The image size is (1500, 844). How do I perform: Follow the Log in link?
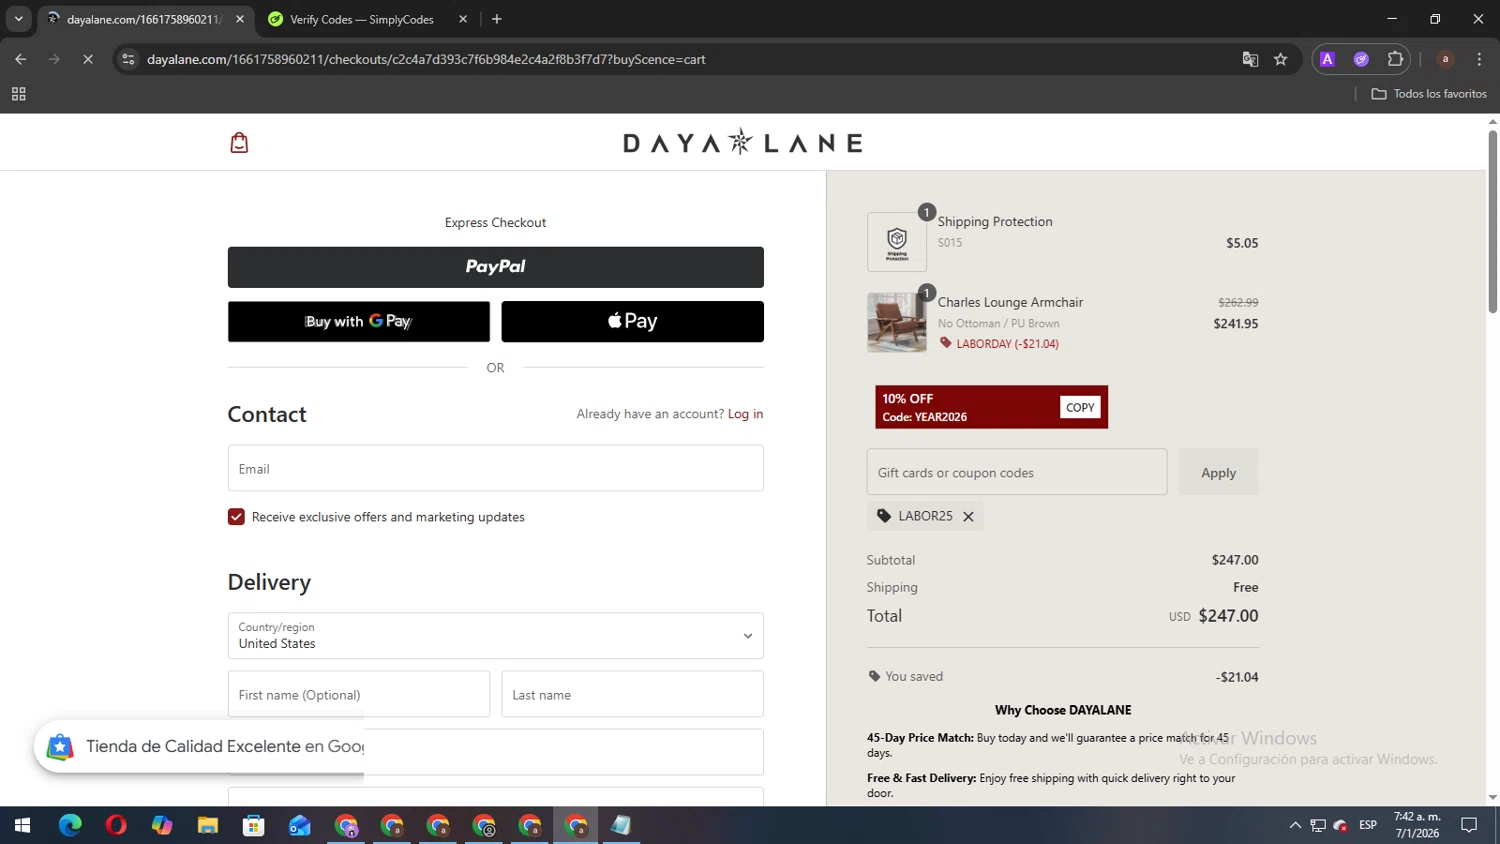coord(745,414)
